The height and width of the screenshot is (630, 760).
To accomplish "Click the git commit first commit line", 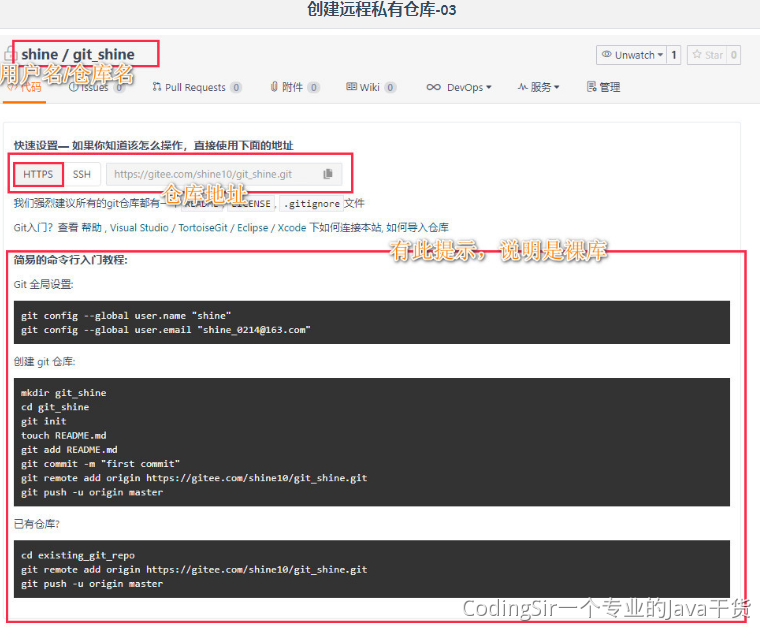I will [x=100, y=463].
